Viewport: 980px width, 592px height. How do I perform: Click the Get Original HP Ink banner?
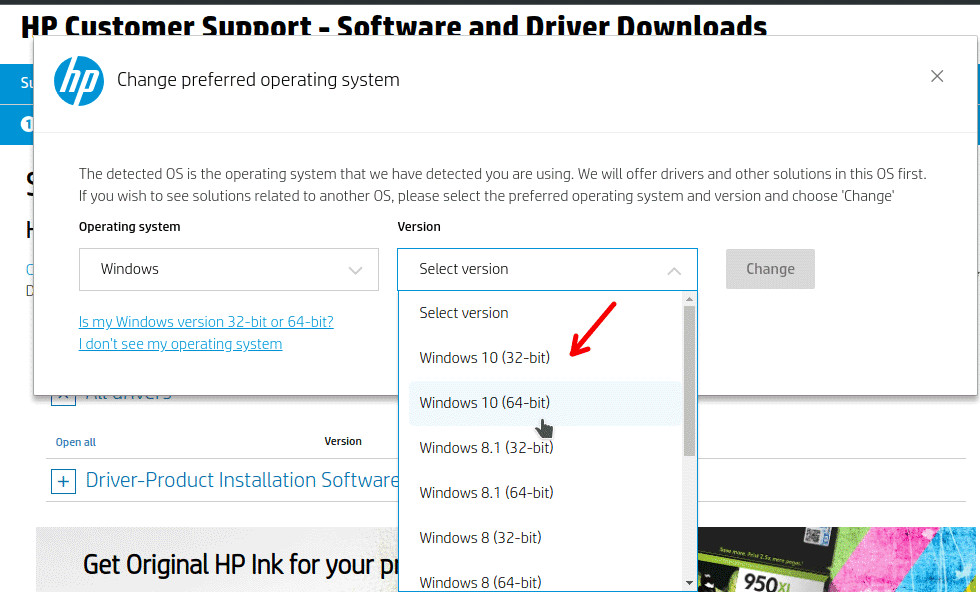tap(216, 559)
